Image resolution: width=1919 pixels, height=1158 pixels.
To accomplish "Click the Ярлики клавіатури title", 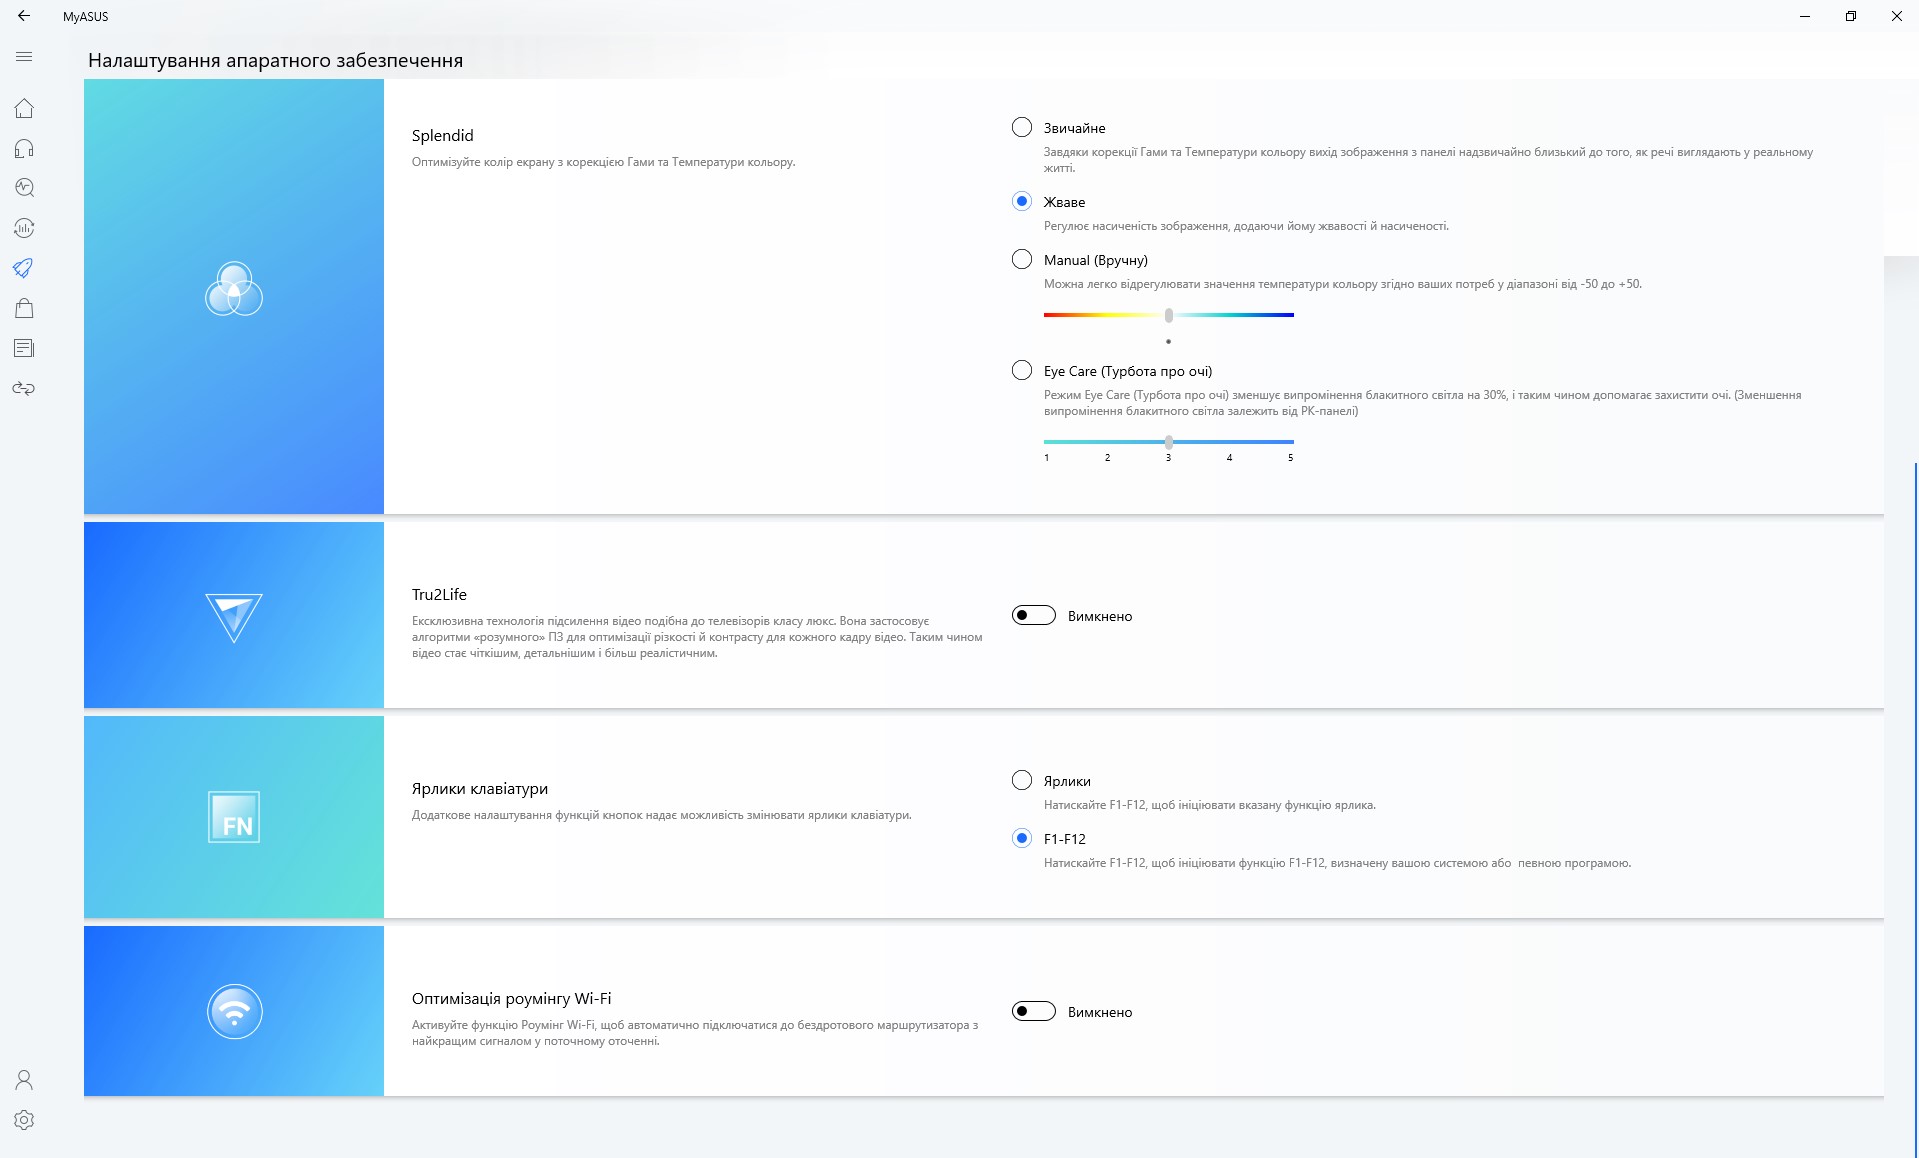I will pos(480,789).
